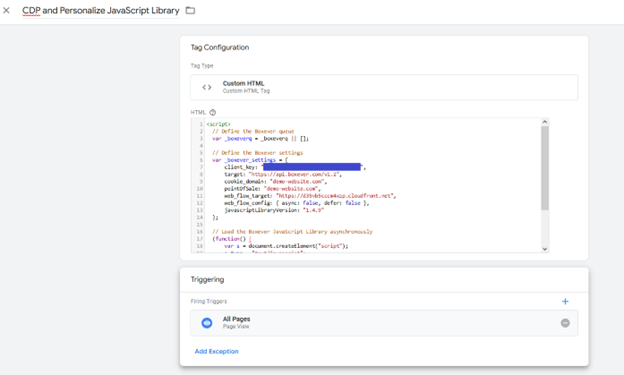Click the All Pages blue eye icon

coord(207,323)
